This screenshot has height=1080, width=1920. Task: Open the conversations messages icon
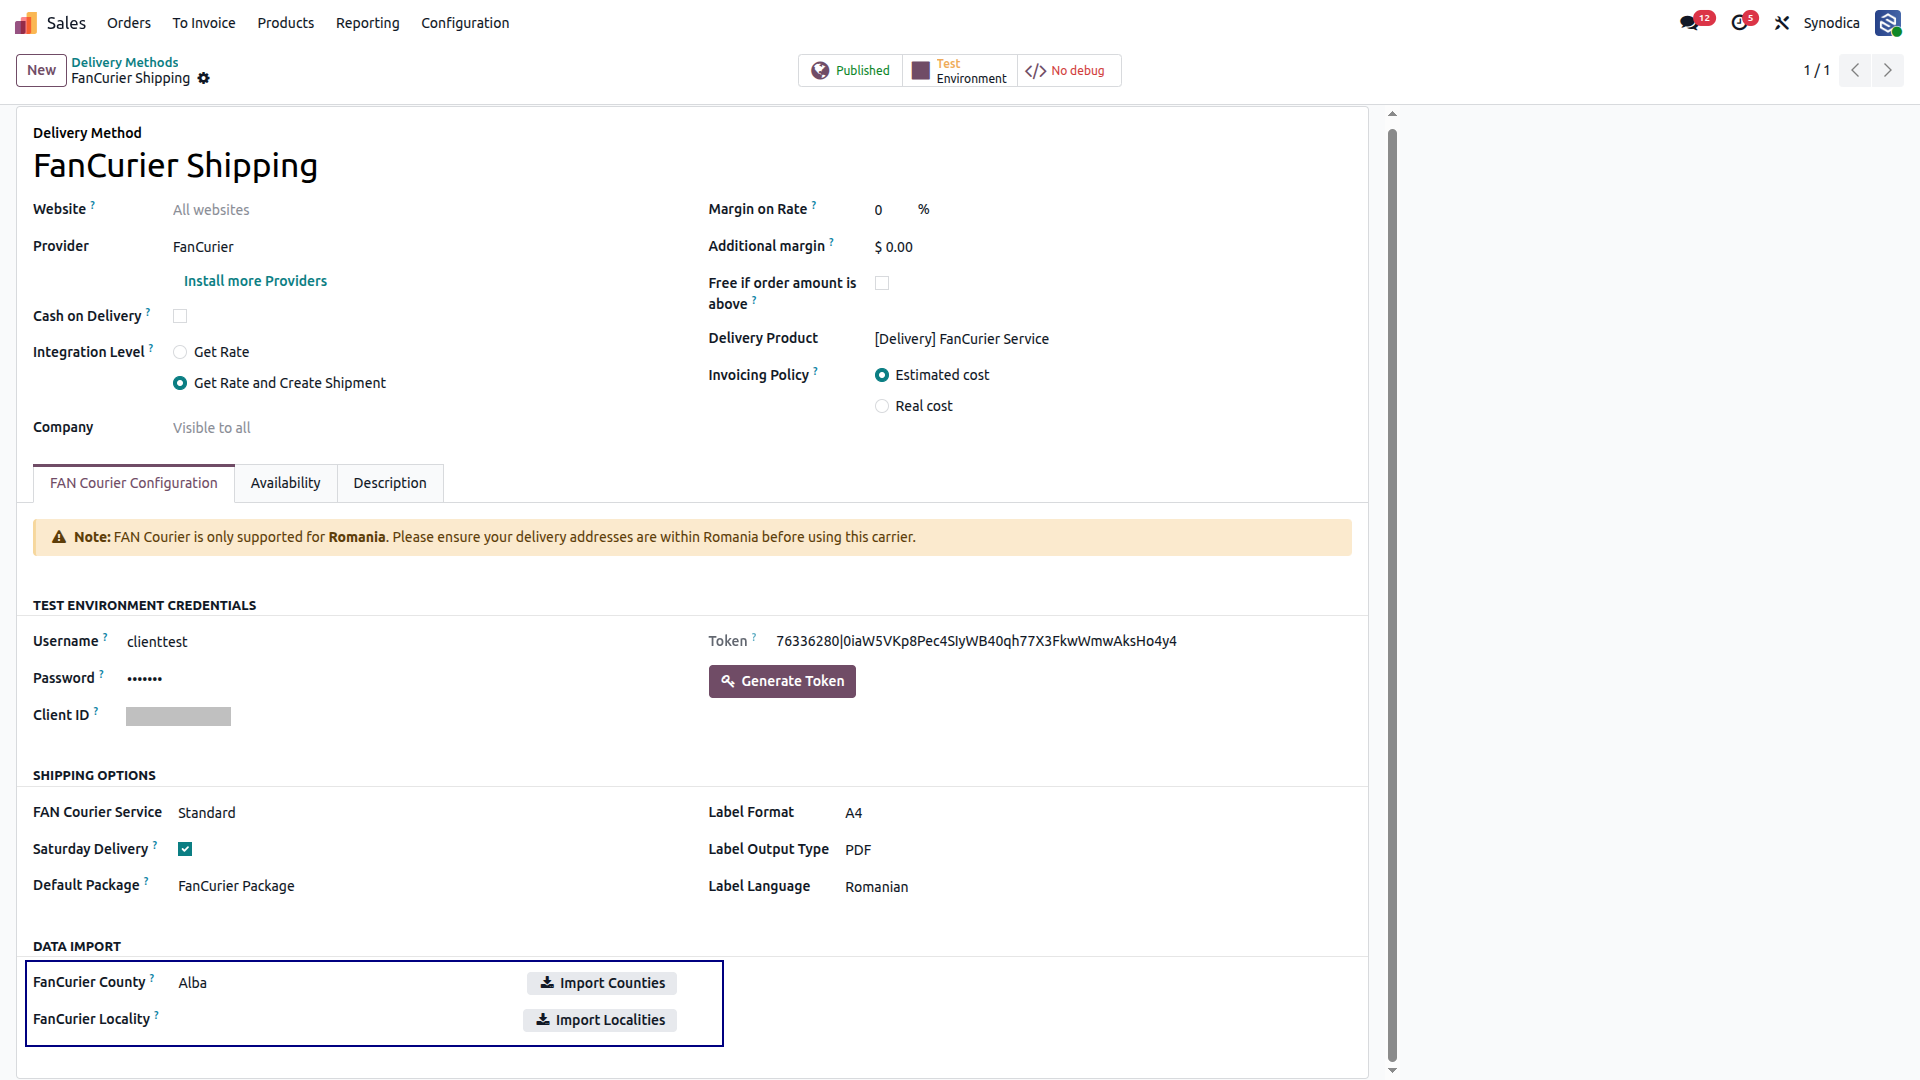pos(1689,23)
